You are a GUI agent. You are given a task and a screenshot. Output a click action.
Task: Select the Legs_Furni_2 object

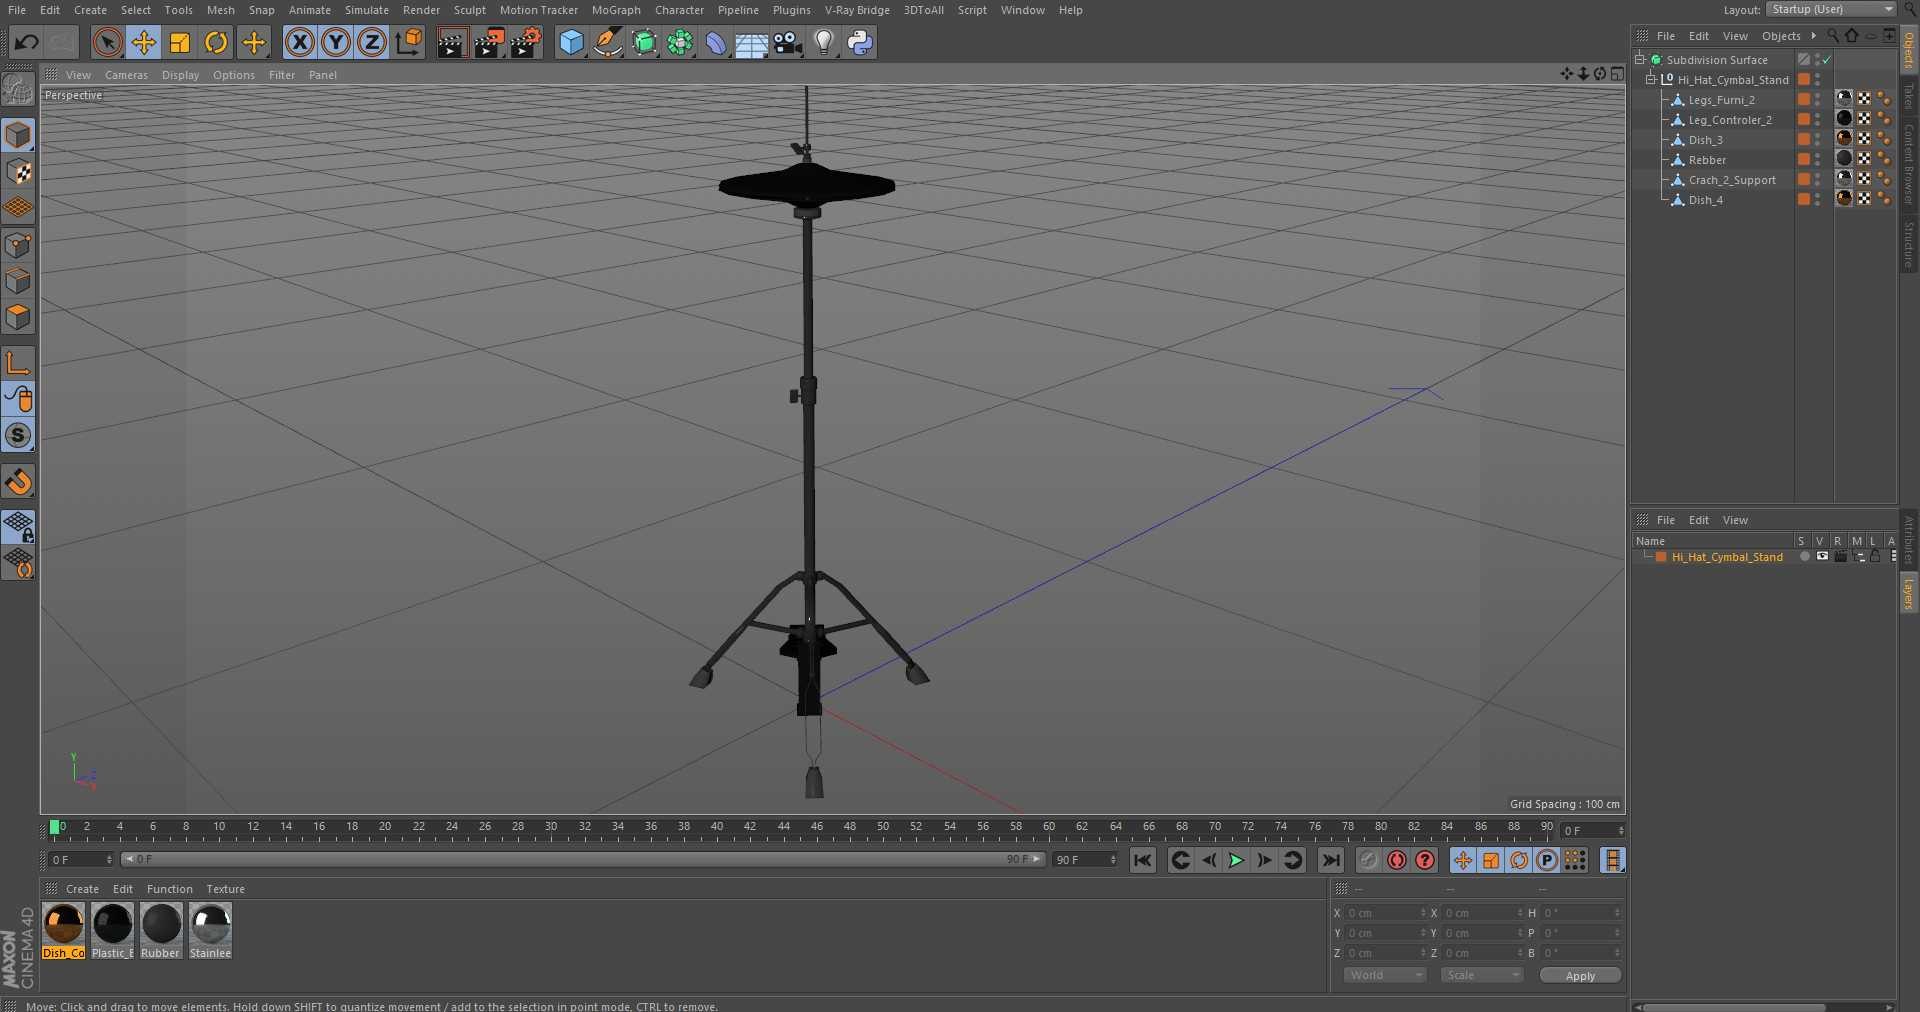pyautogui.click(x=1721, y=100)
